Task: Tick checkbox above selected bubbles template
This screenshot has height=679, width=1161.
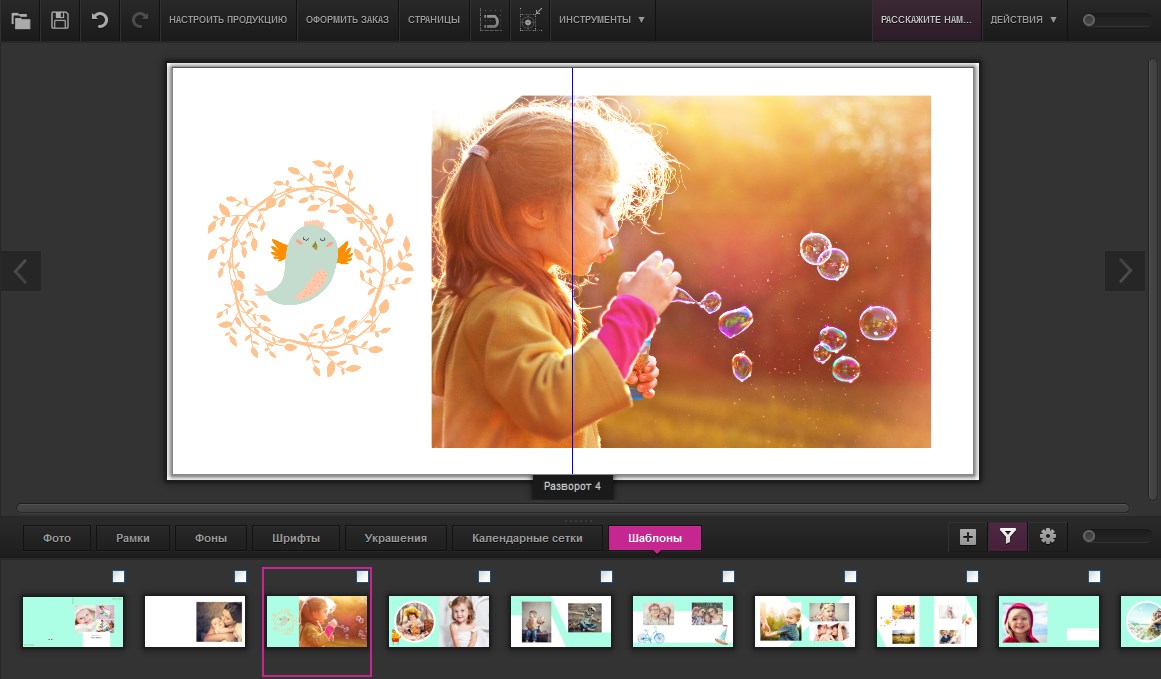Action: point(362,576)
